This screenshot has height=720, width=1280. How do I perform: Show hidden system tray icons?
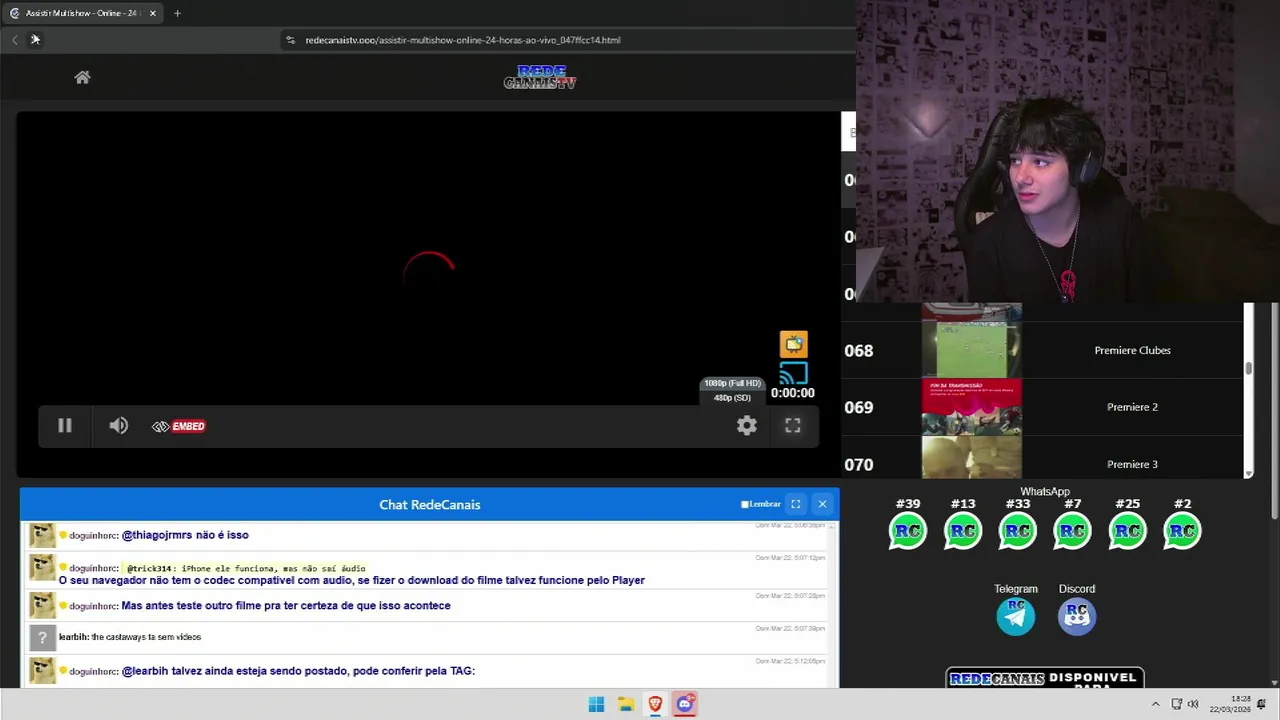click(1155, 704)
